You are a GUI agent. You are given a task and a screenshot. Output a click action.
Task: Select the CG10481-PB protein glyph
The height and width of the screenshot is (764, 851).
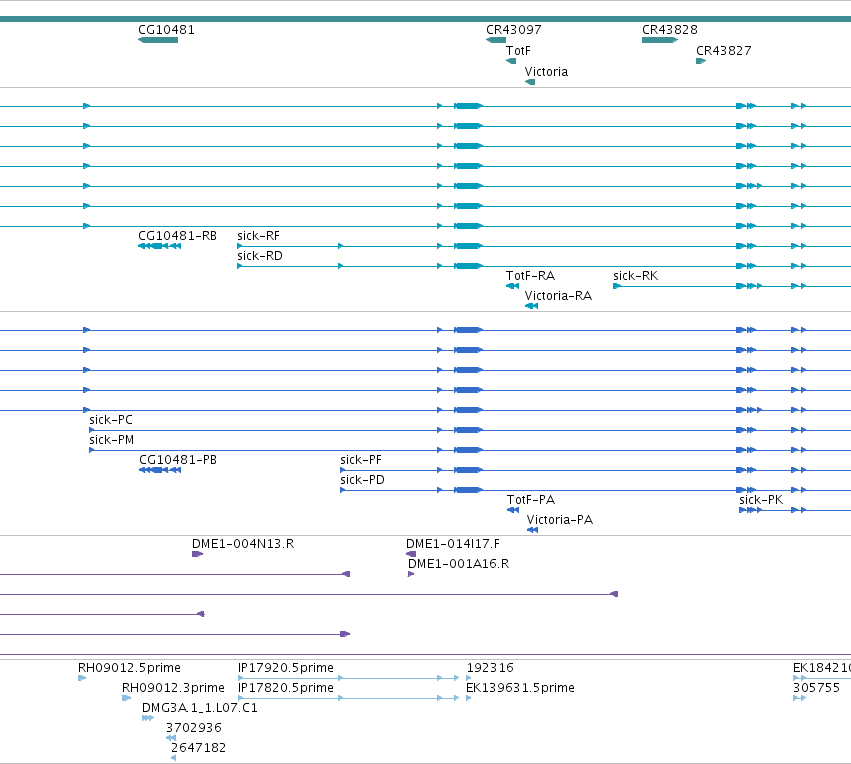[160, 470]
